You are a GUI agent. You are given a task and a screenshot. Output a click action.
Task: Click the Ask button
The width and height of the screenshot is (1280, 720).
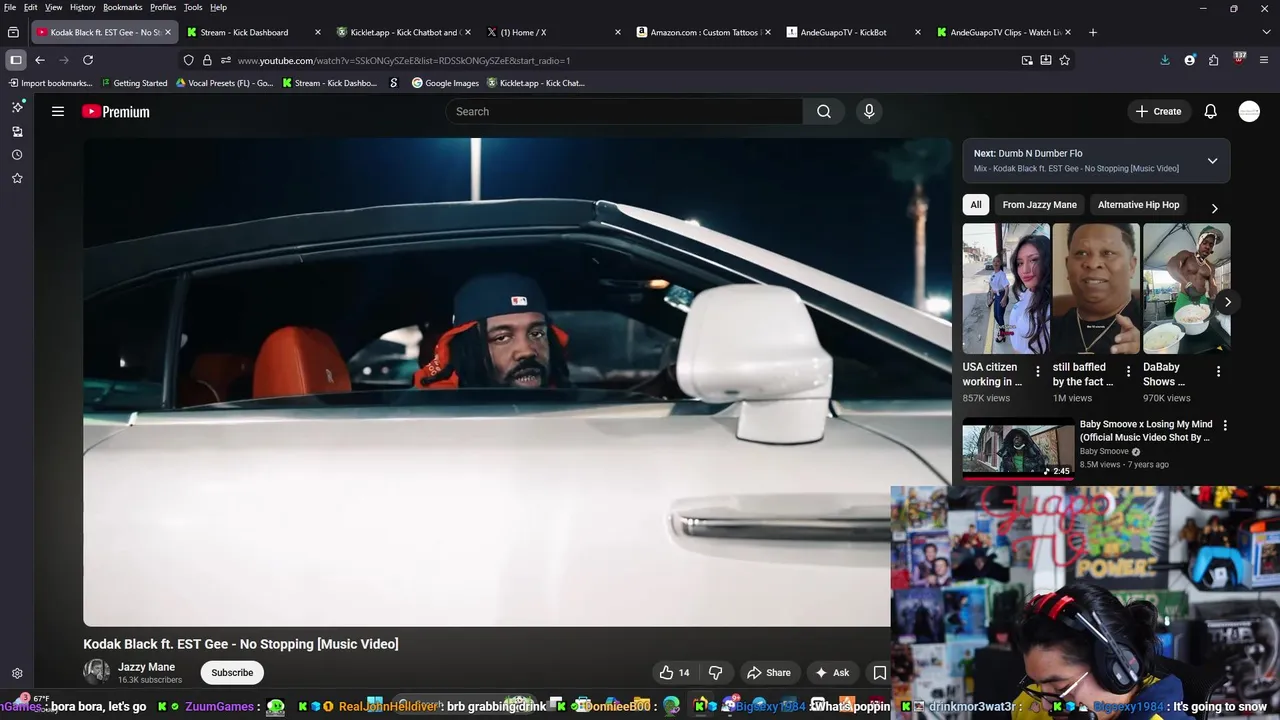point(832,673)
